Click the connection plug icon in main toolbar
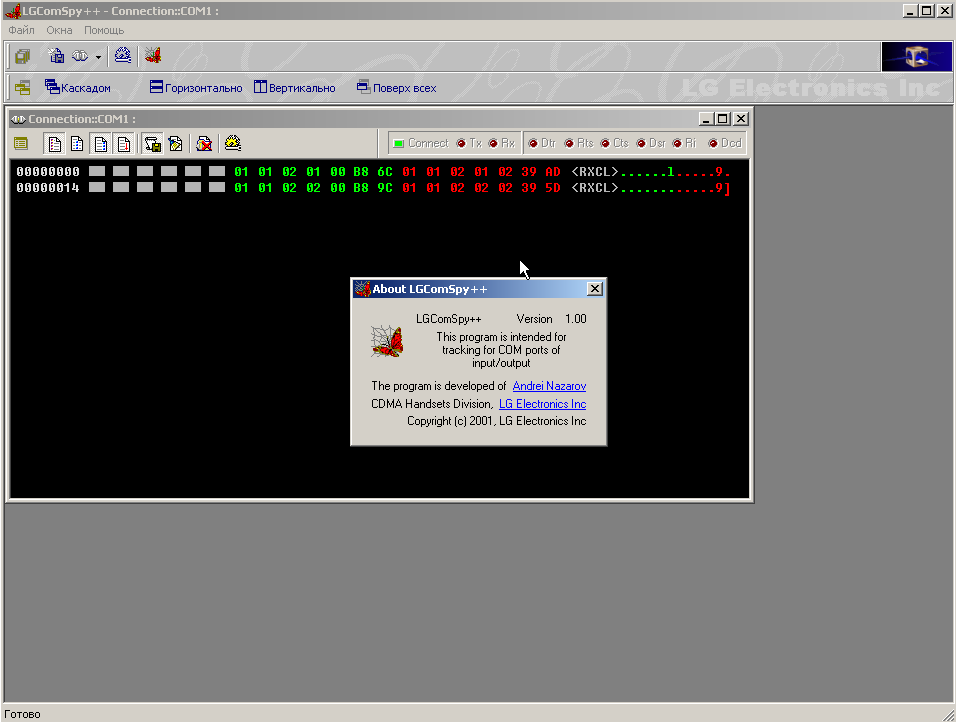Screen dimensions: 956x722 tap(80, 56)
